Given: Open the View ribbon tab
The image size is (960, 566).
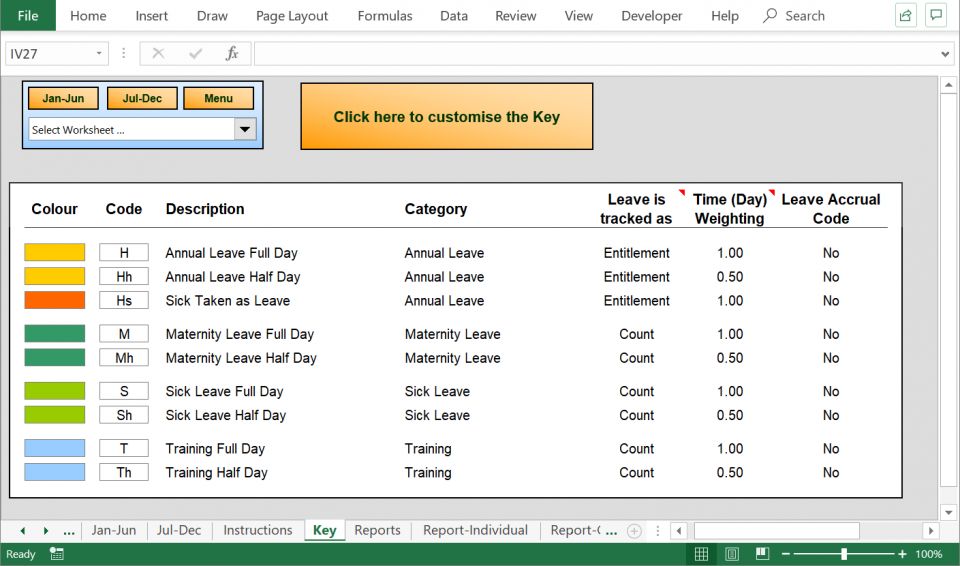Looking at the screenshot, I should (x=579, y=16).
